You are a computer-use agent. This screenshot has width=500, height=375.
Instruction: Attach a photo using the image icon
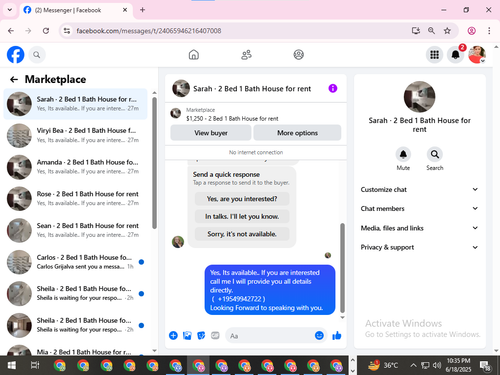(187, 335)
